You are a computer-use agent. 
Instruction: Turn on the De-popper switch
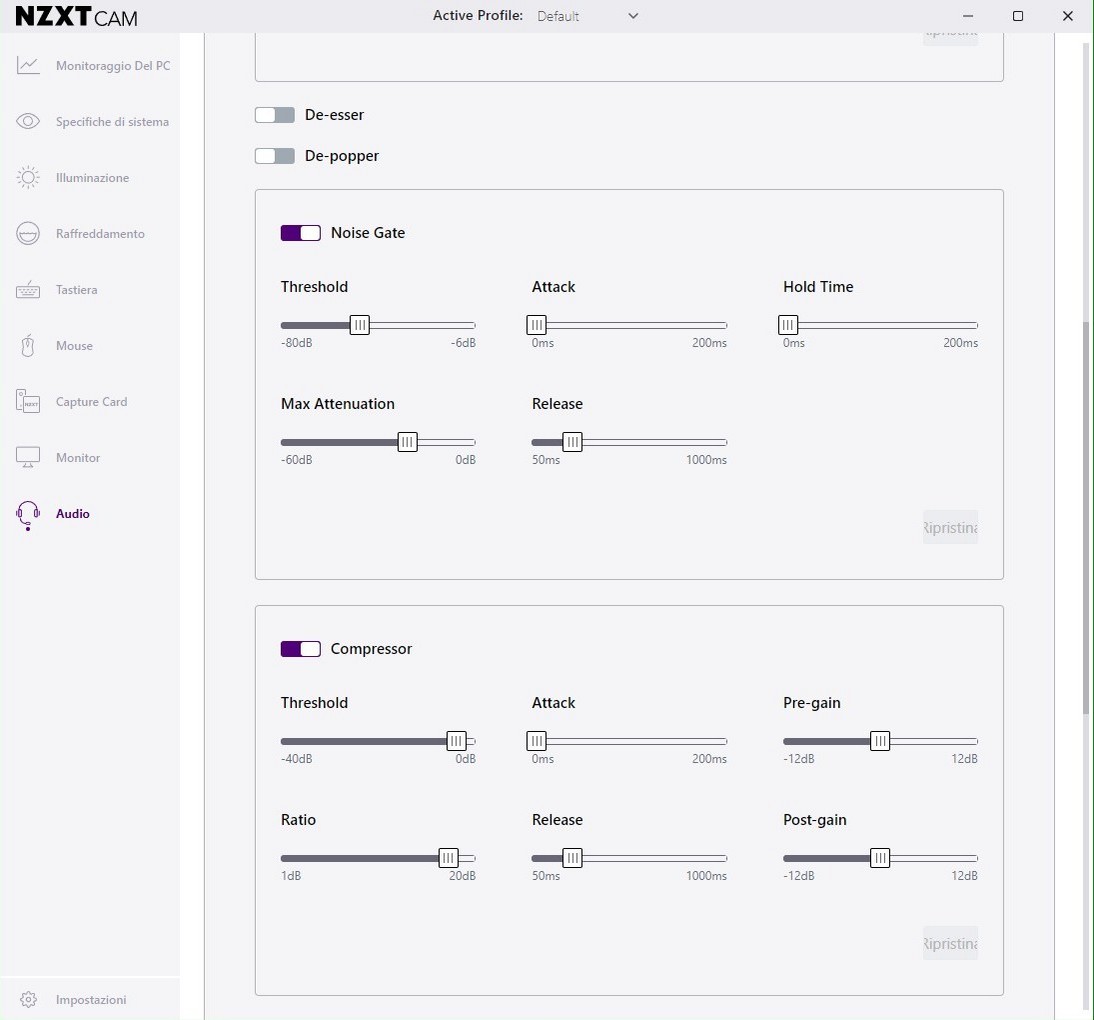pos(275,156)
